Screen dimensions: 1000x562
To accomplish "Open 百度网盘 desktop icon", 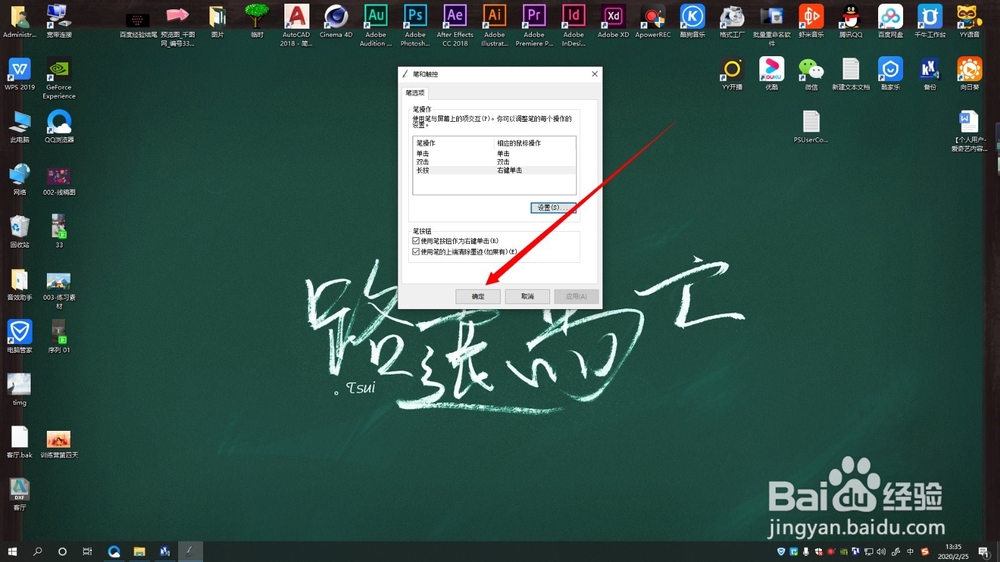I will click(890, 21).
